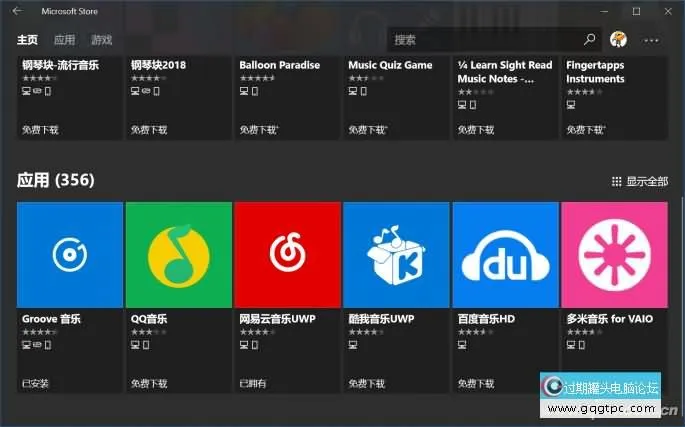Open the Groove 音乐 app tile

[x=70, y=256]
